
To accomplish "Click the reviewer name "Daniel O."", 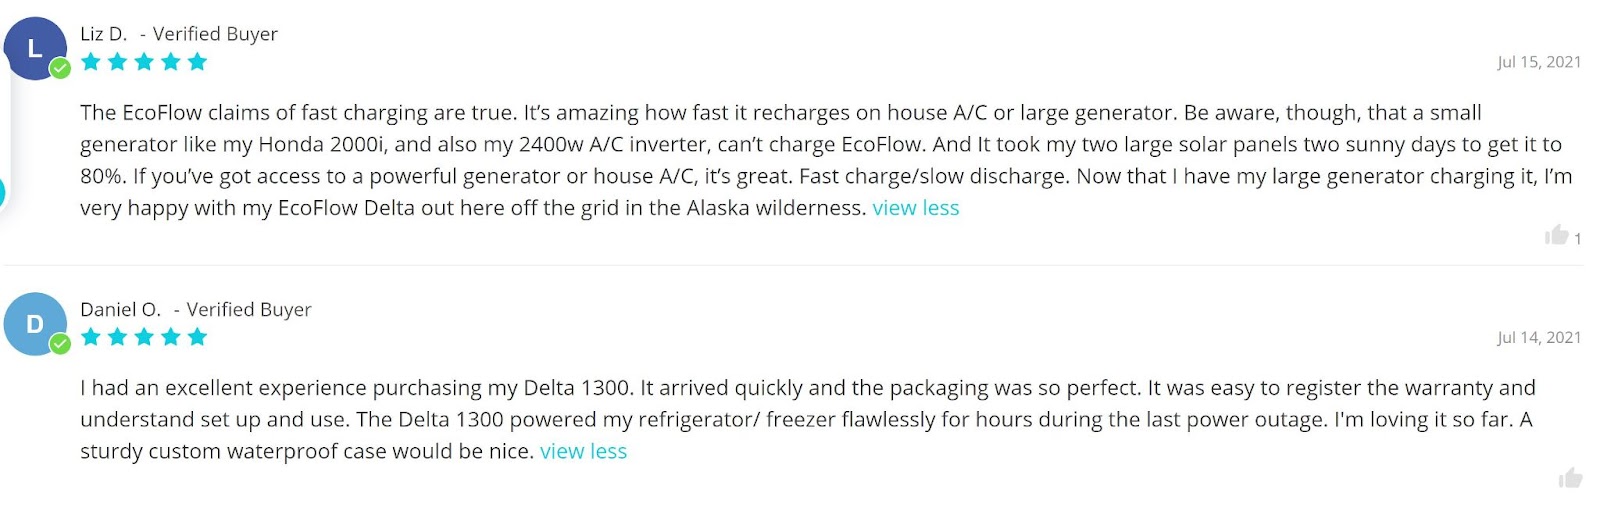I will [x=120, y=310].
